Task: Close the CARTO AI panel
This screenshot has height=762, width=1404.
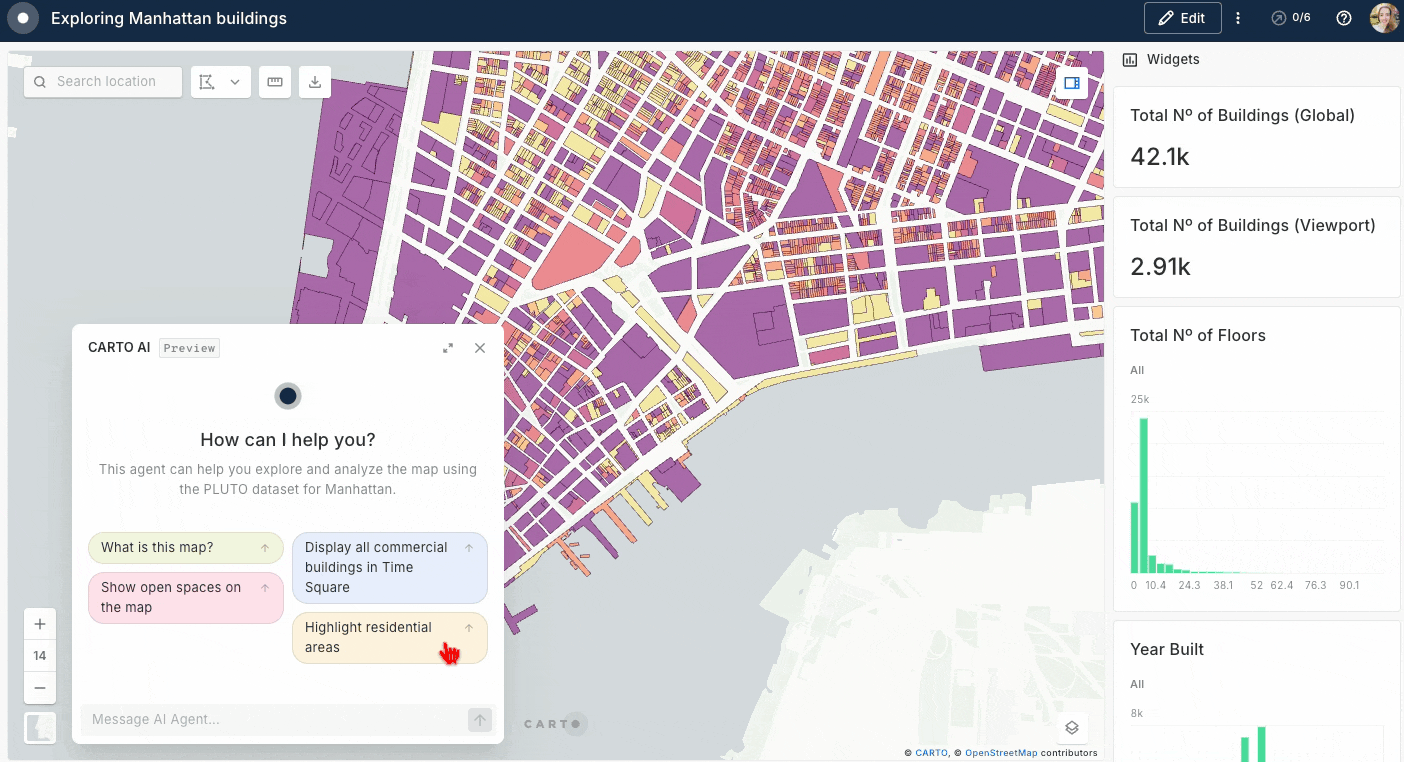Action: tap(480, 348)
